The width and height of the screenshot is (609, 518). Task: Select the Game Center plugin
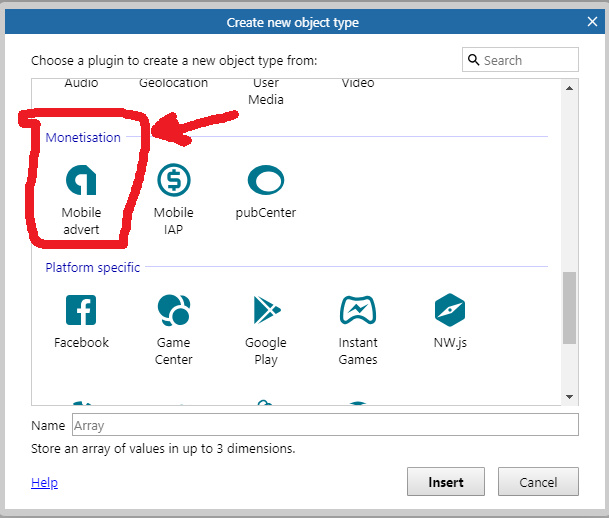(173, 311)
